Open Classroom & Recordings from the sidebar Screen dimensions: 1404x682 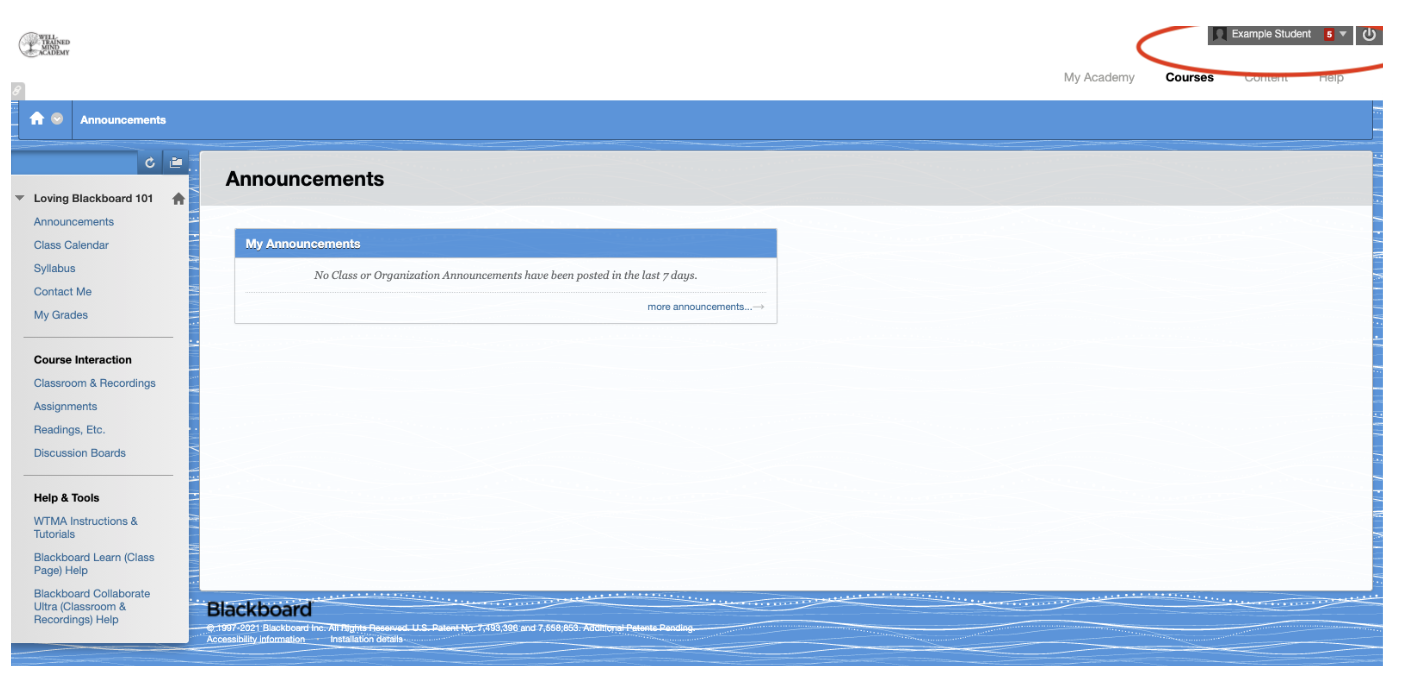(94, 383)
